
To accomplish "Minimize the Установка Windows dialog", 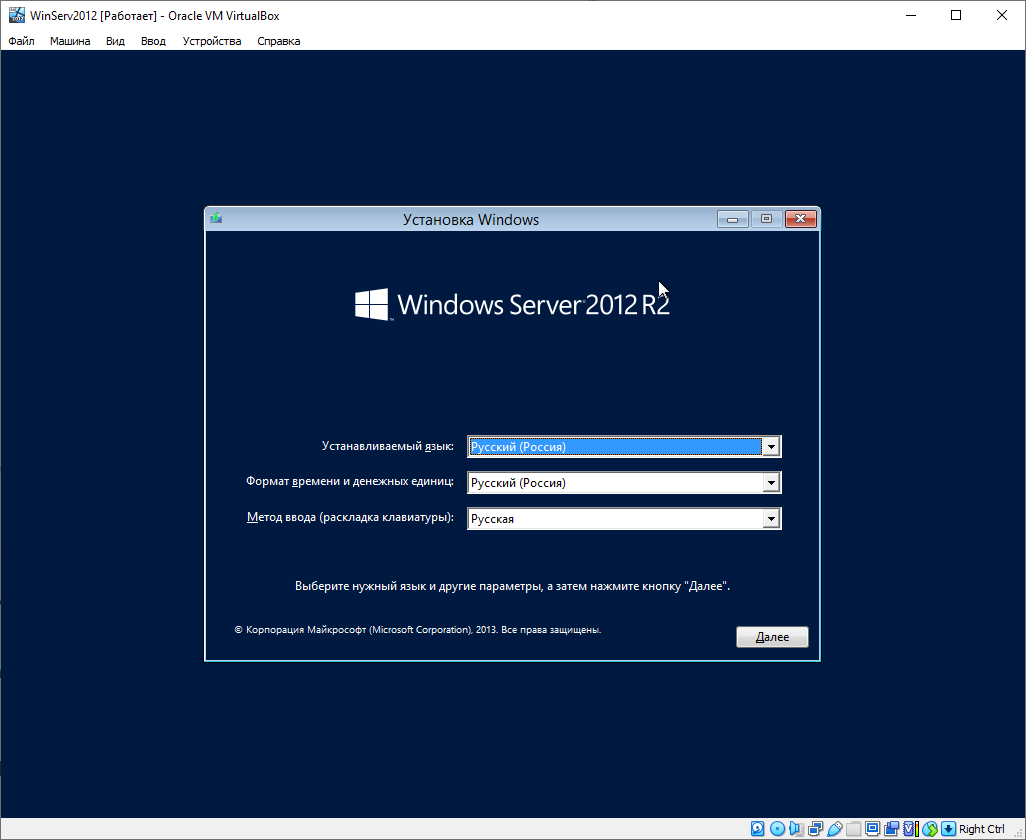I will click(733, 219).
